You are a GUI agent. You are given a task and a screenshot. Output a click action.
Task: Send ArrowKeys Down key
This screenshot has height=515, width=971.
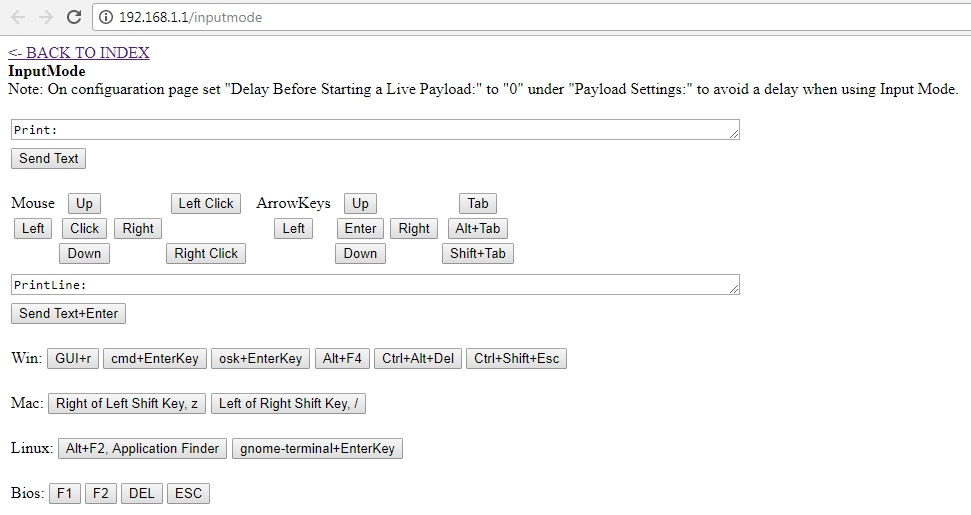[360, 253]
